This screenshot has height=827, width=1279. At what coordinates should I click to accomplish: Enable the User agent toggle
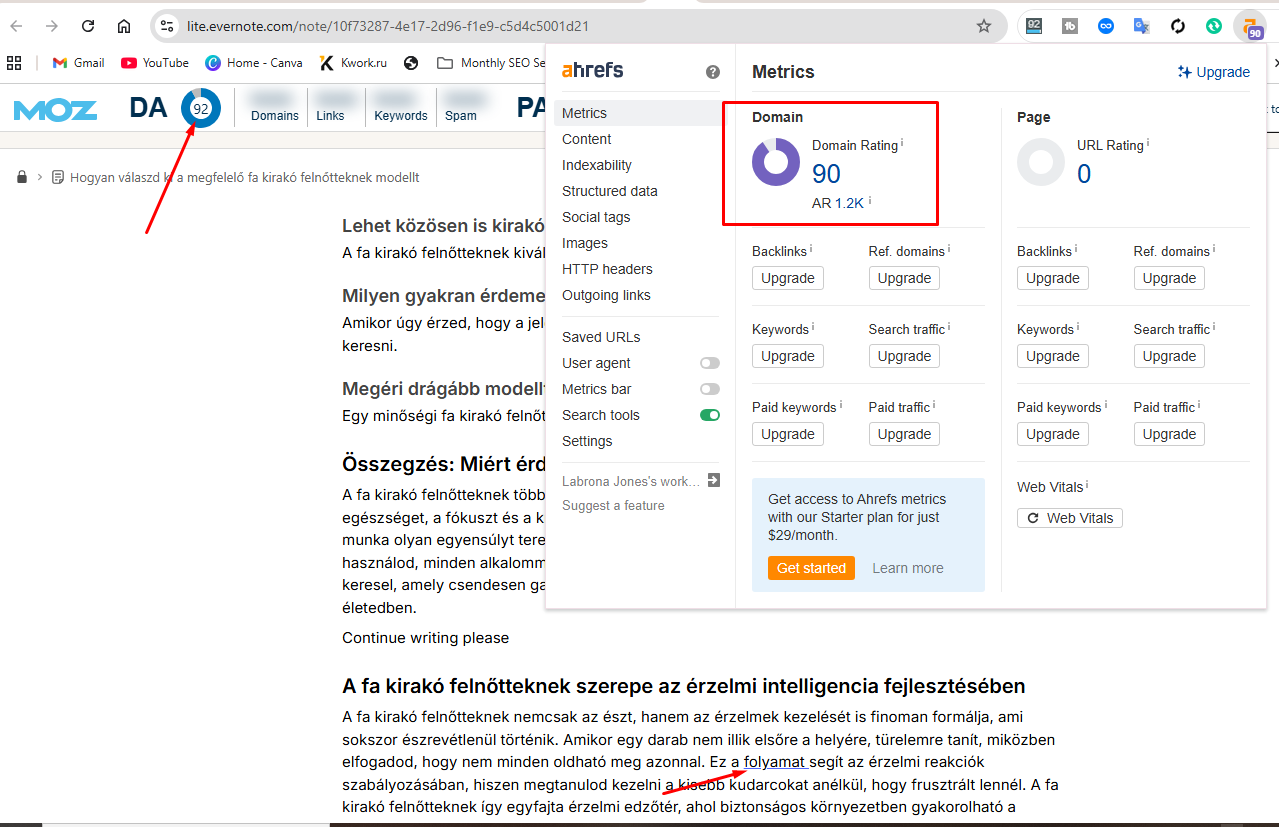709,363
